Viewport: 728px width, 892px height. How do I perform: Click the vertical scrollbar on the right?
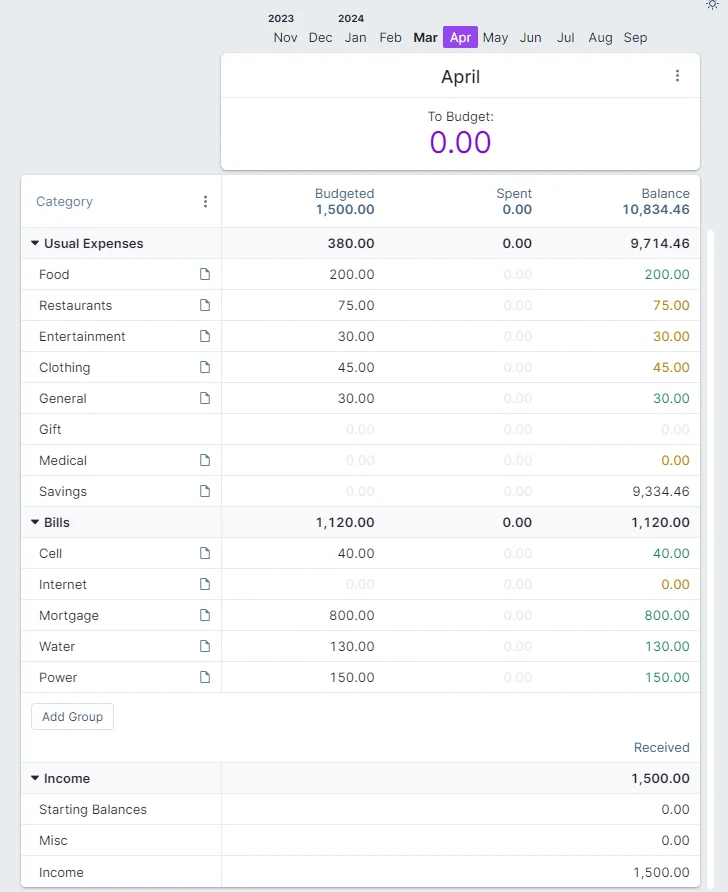point(711,450)
